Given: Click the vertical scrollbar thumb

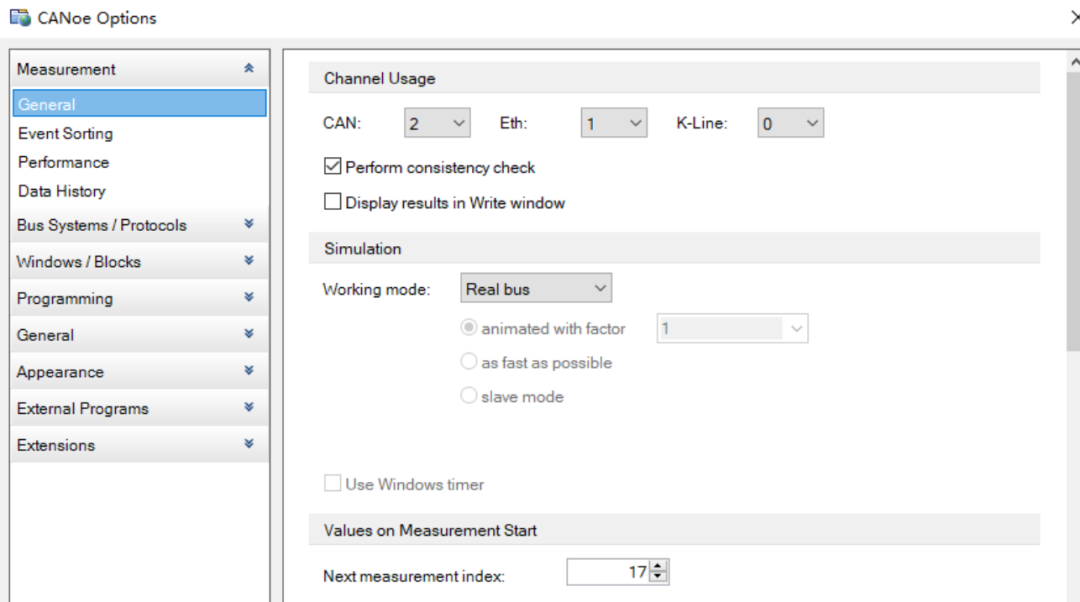Looking at the screenshot, I should (1073, 211).
